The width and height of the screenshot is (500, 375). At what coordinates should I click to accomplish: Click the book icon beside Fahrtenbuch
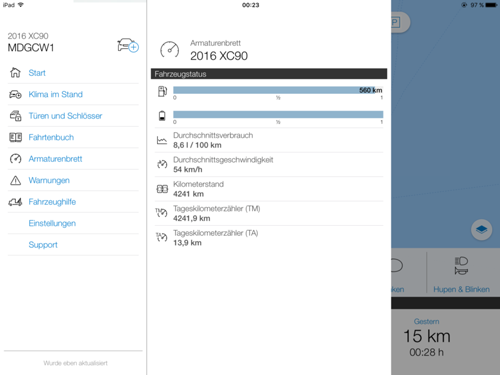15,137
